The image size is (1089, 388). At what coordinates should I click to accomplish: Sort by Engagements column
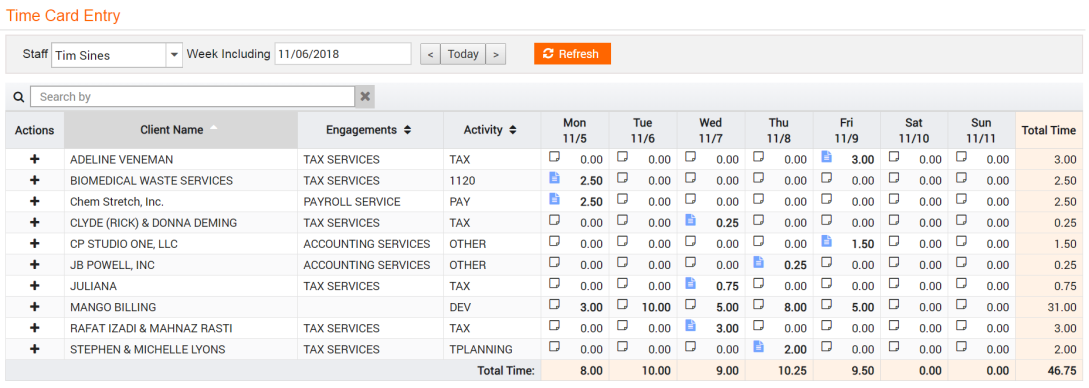tap(370, 130)
